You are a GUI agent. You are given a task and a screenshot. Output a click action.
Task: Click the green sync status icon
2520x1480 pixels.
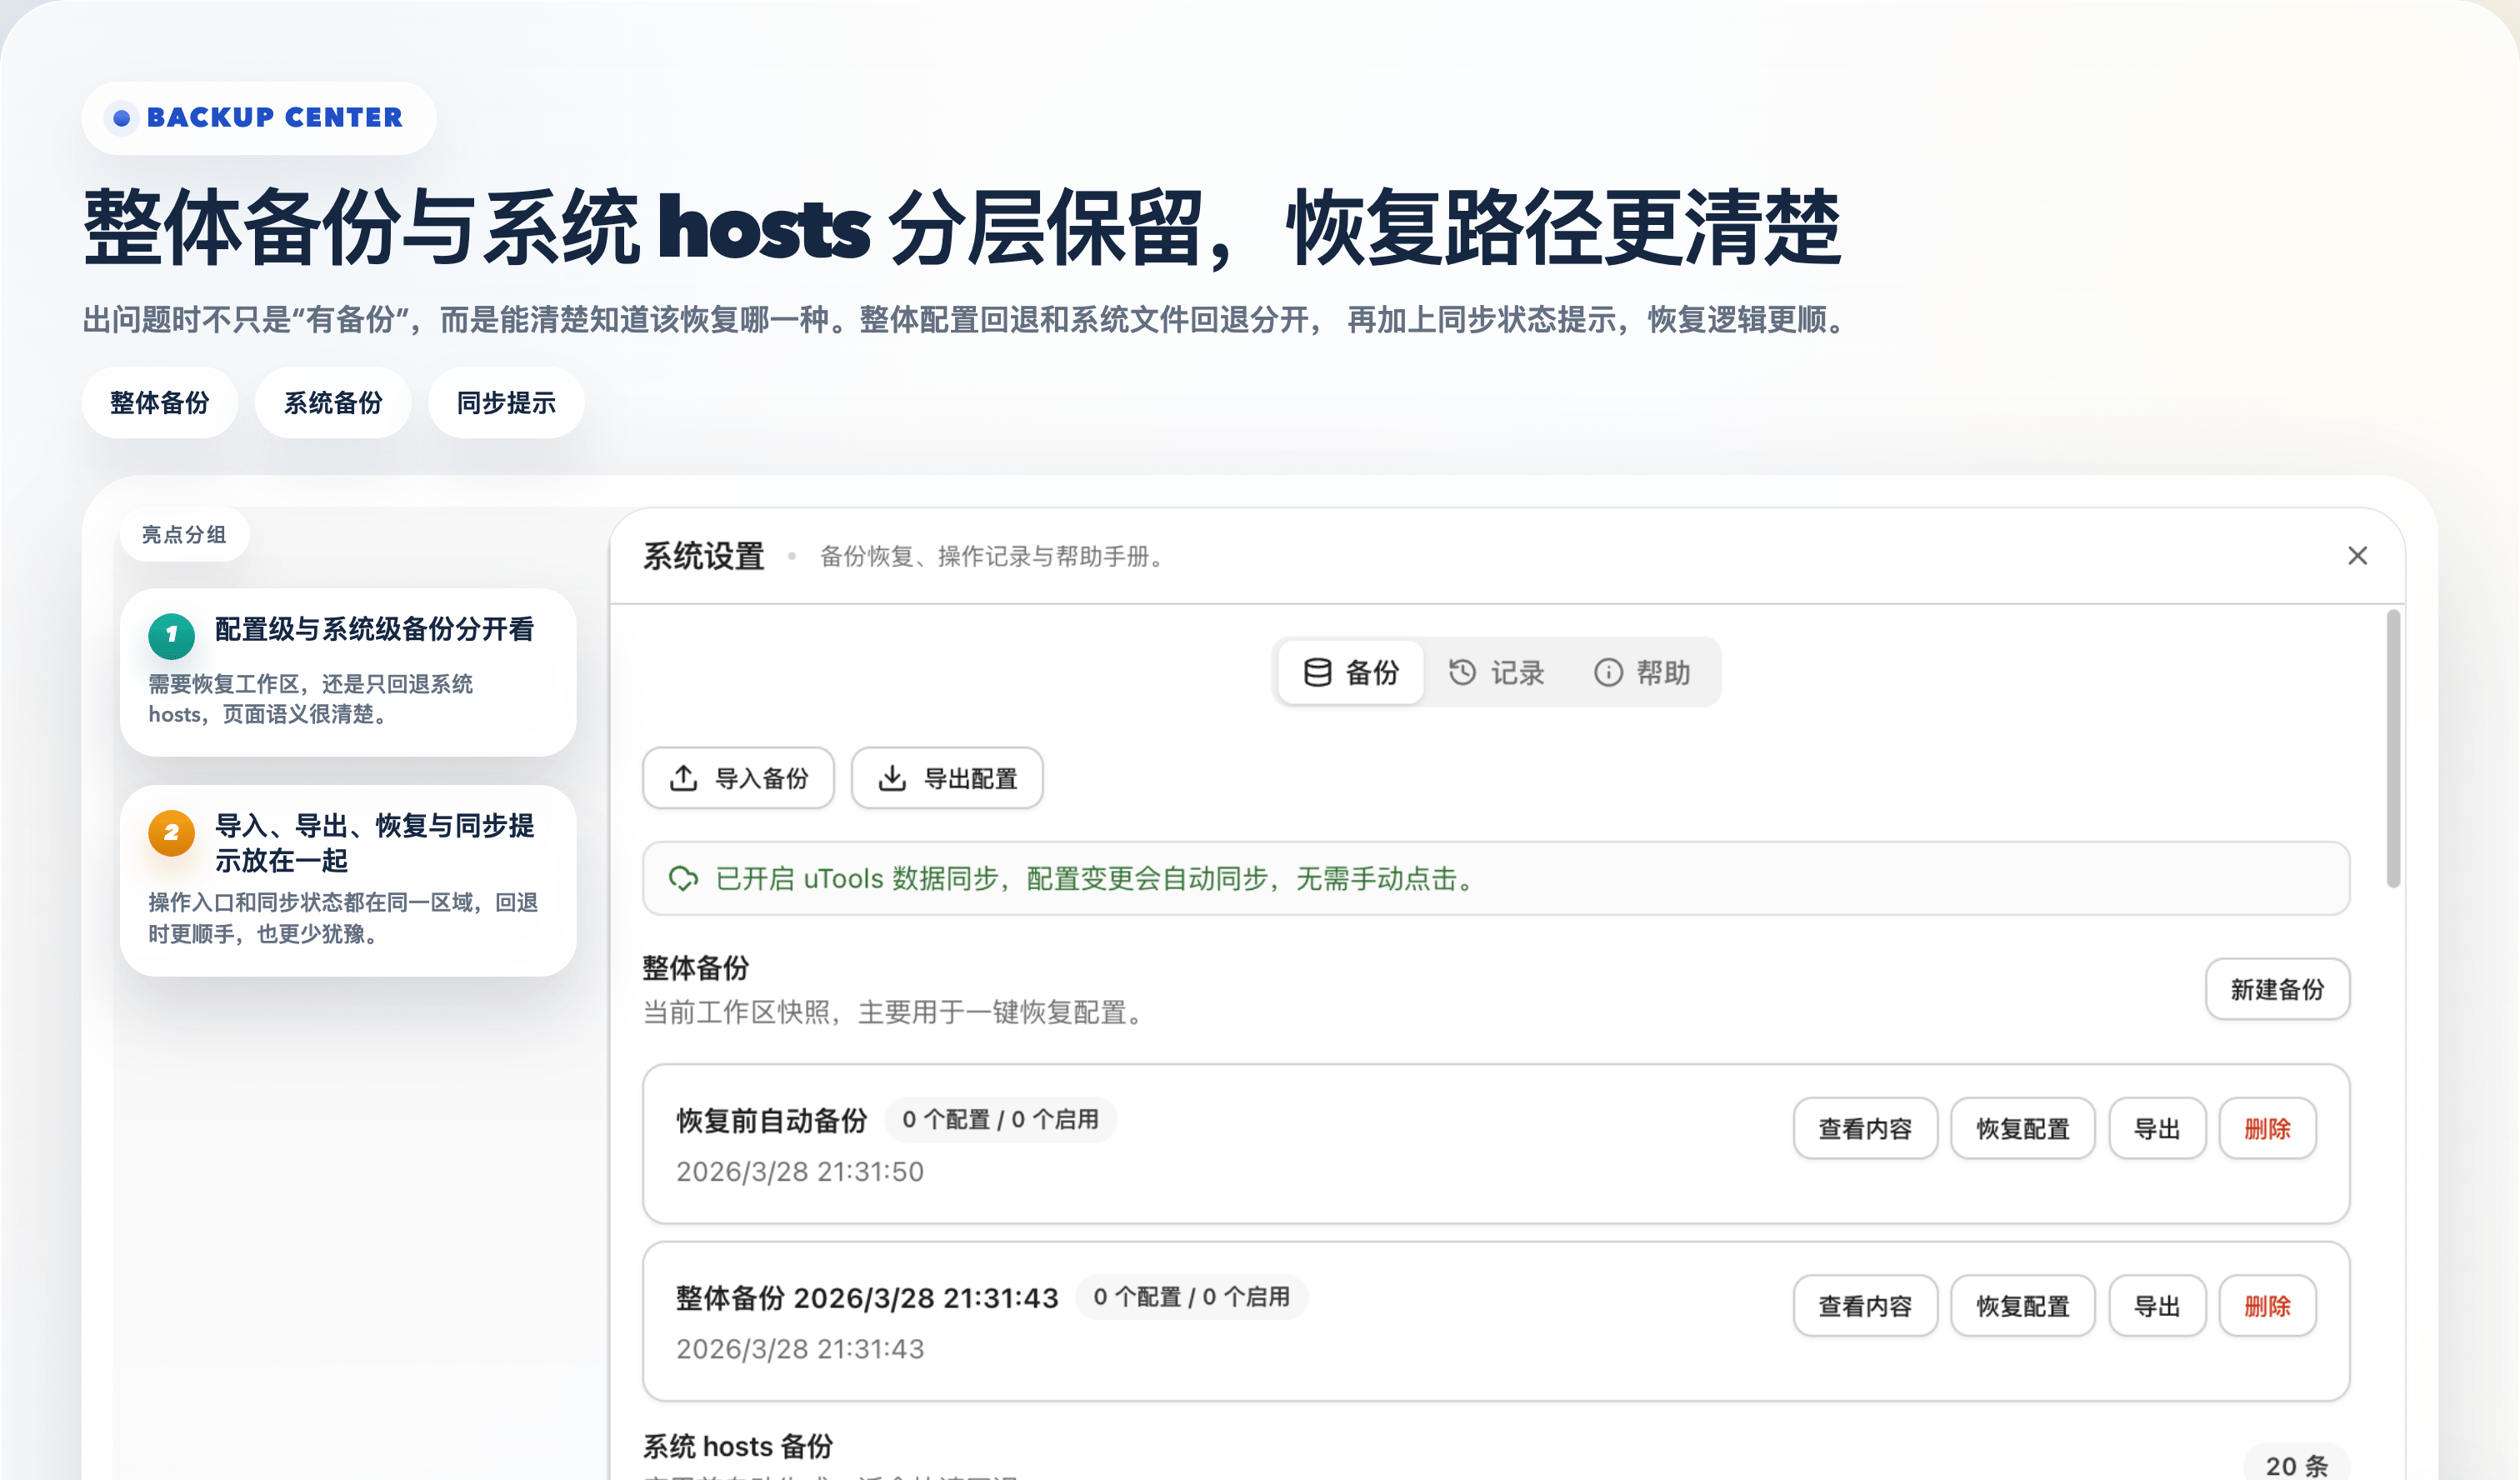click(x=683, y=878)
